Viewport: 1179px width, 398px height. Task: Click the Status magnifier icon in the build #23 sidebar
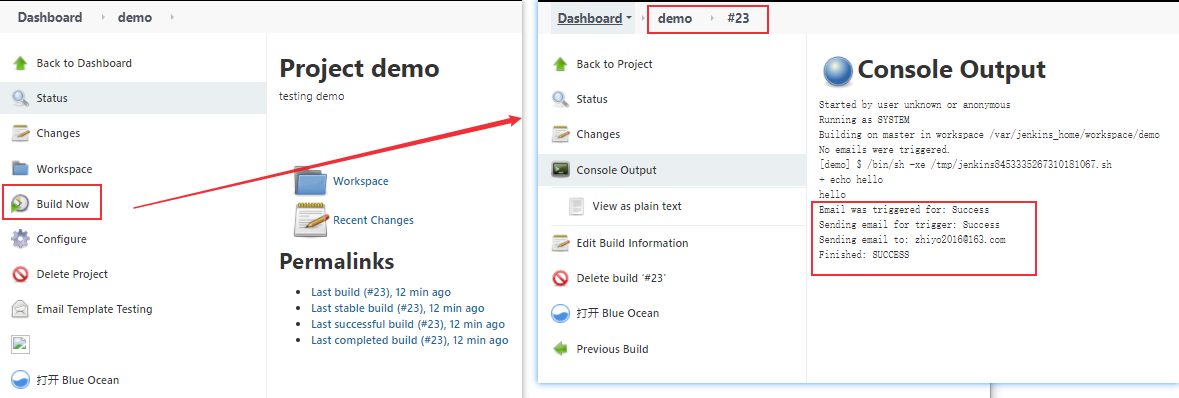click(560, 99)
